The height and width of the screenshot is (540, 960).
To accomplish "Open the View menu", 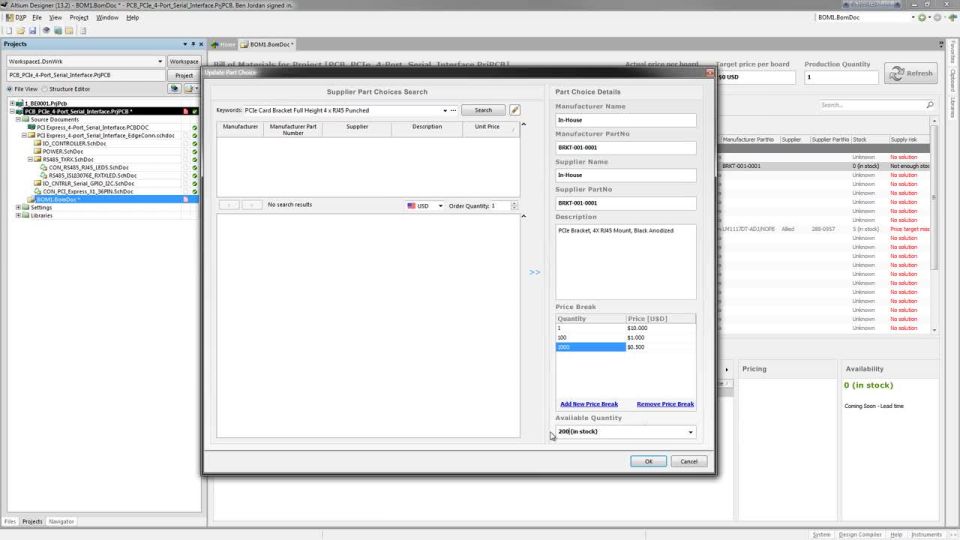I will (55, 18).
